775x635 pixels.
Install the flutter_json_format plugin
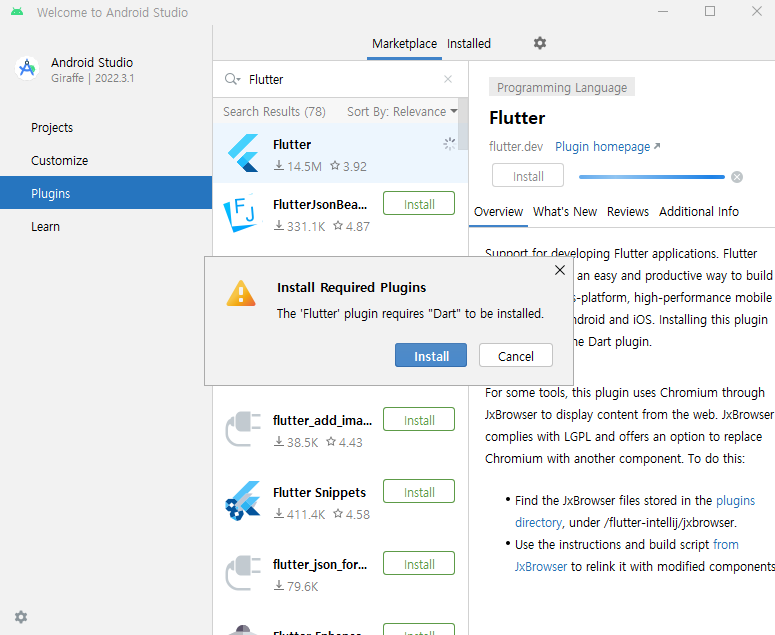pyautogui.click(x=419, y=564)
